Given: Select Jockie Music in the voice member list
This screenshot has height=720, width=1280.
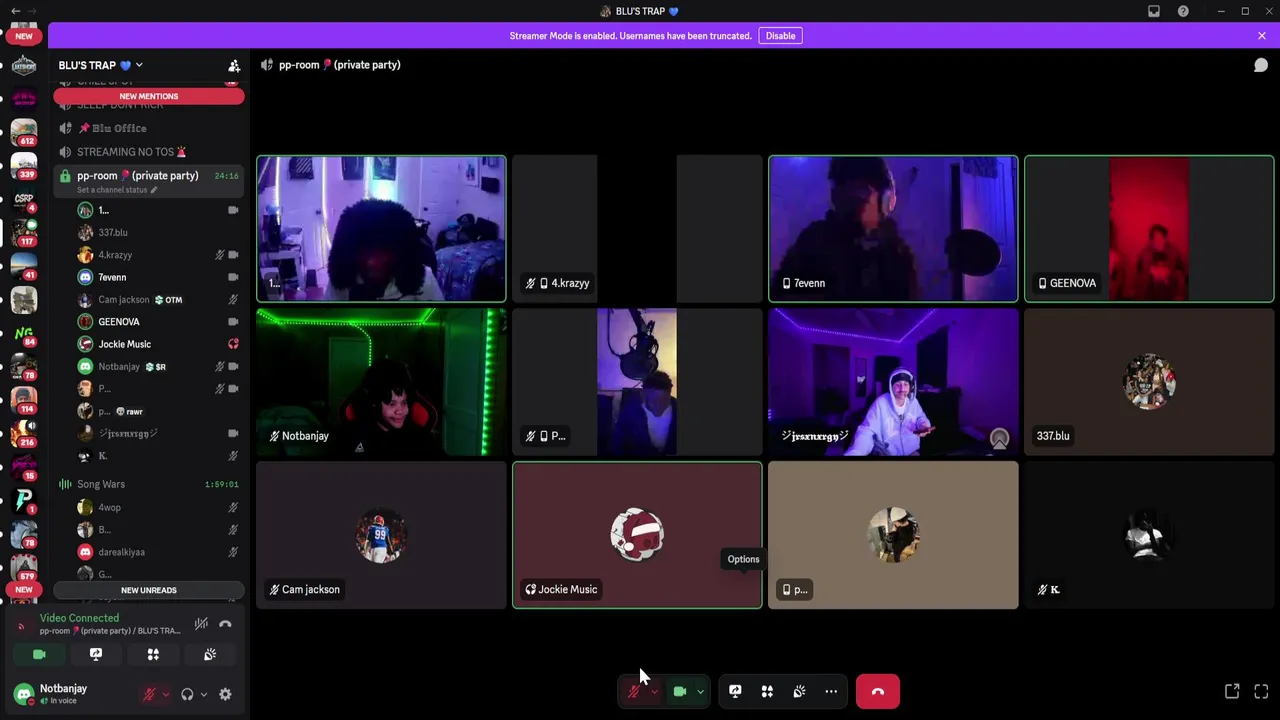Looking at the screenshot, I should click(x=158, y=344).
